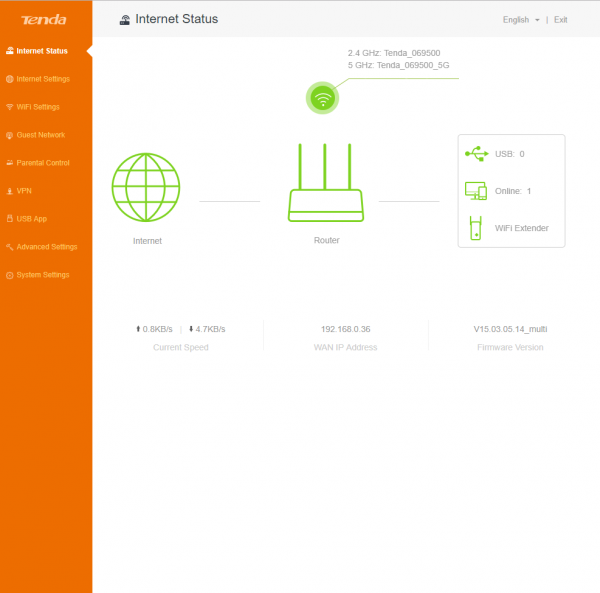
Task: Click the Parental Control sidebar icon
Action: 10,163
